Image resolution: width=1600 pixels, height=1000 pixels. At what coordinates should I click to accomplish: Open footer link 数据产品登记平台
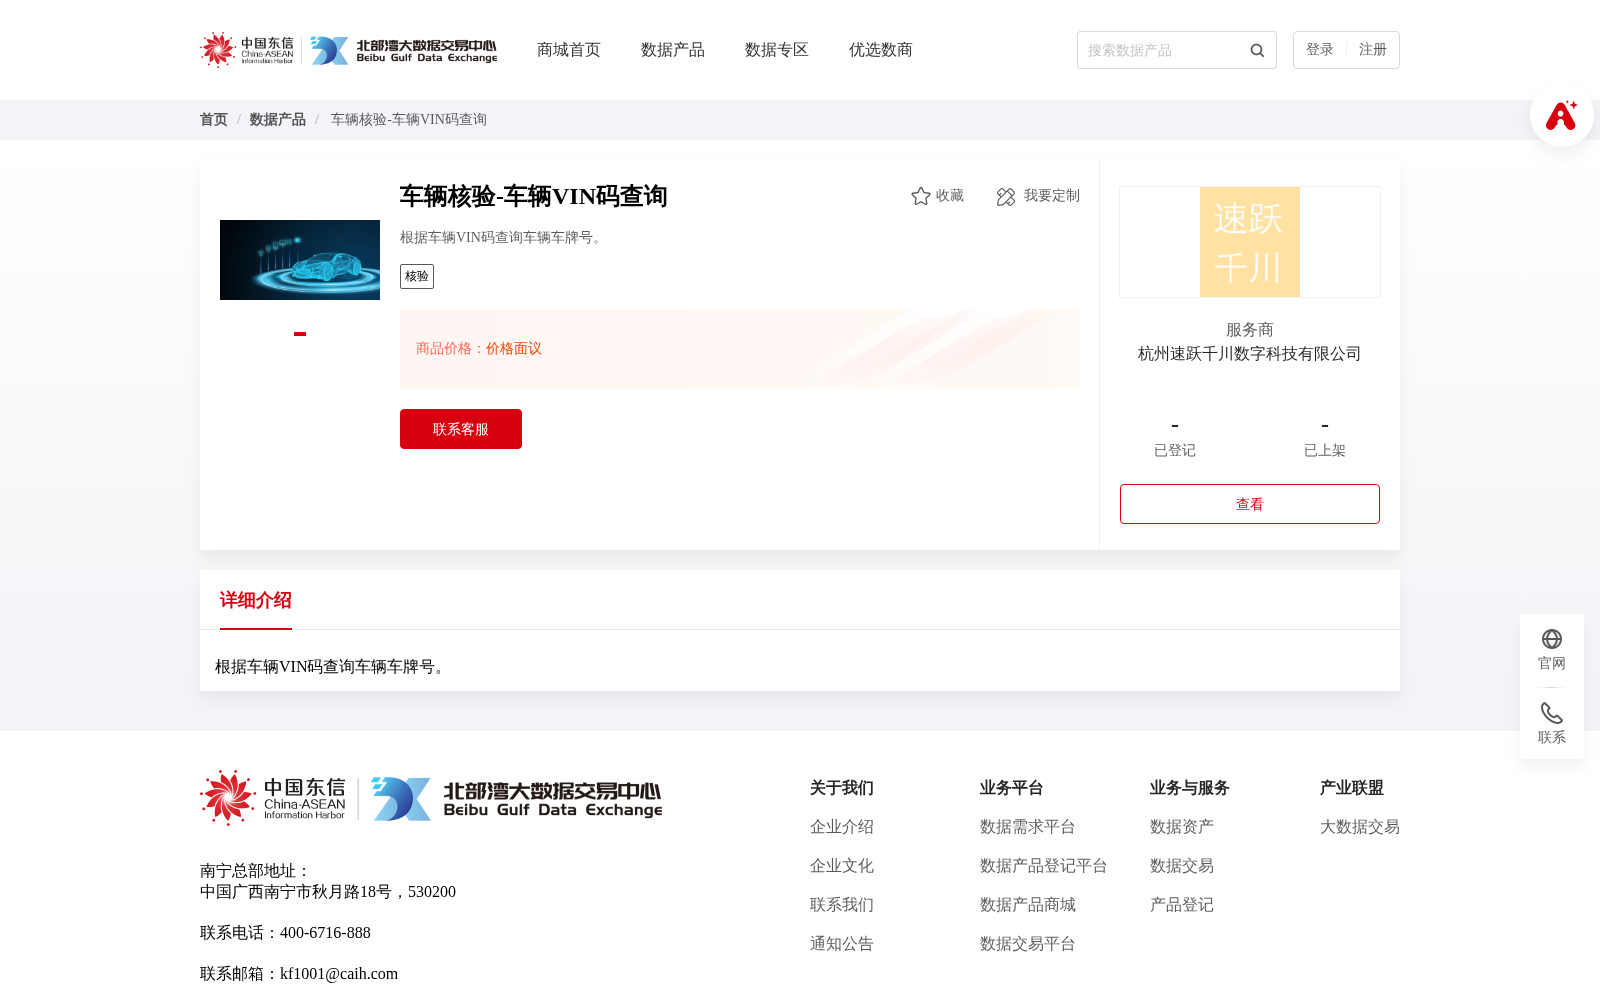pyautogui.click(x=1044, y=866)
